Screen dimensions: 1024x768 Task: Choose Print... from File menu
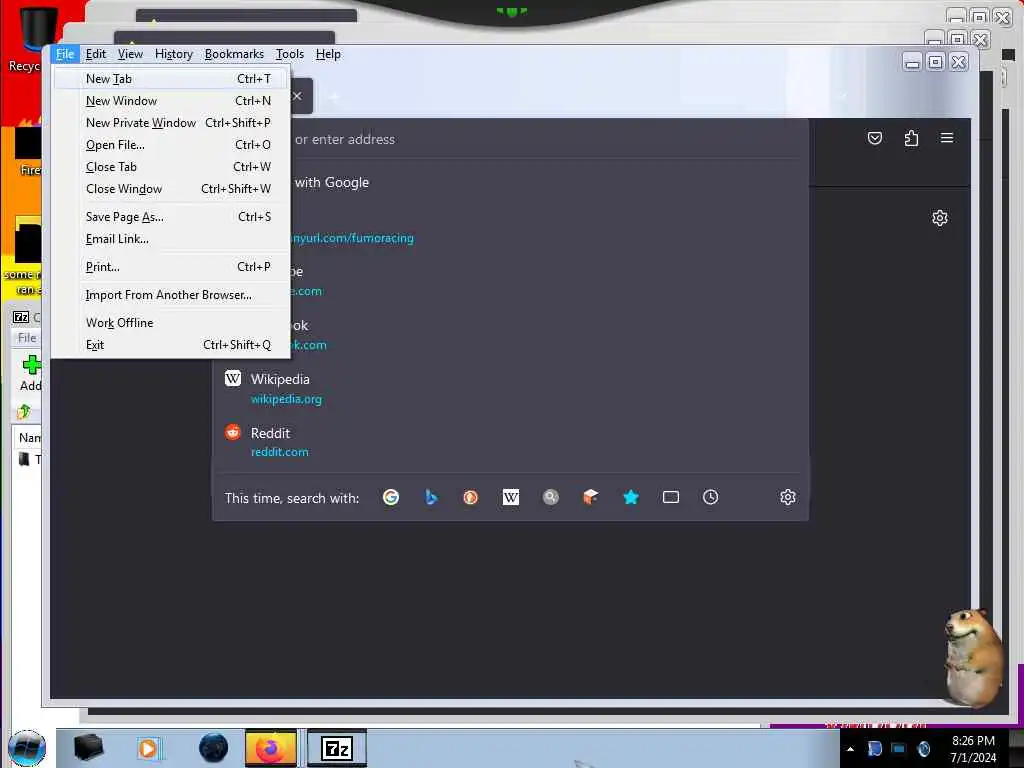coord(171,267)
